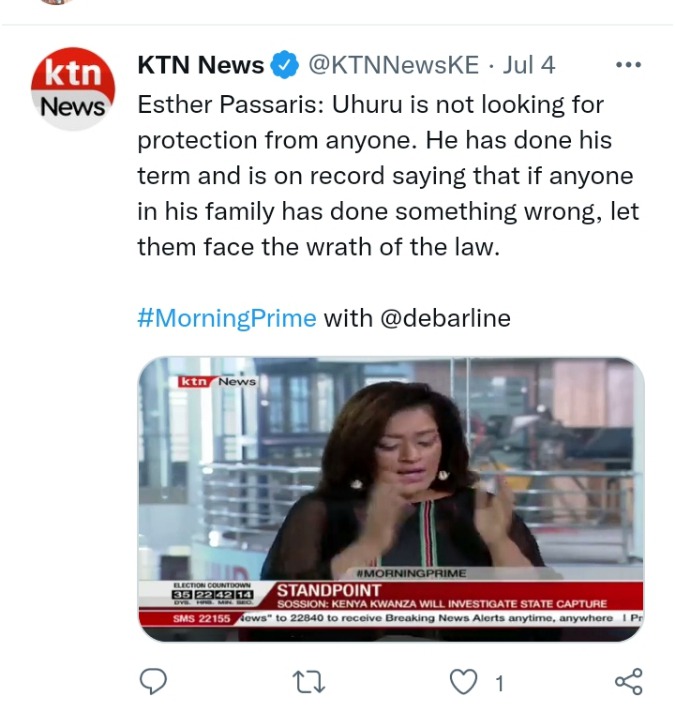675x711 pixels.
Task: Click the like count number 1
Action: pos(499,683)
